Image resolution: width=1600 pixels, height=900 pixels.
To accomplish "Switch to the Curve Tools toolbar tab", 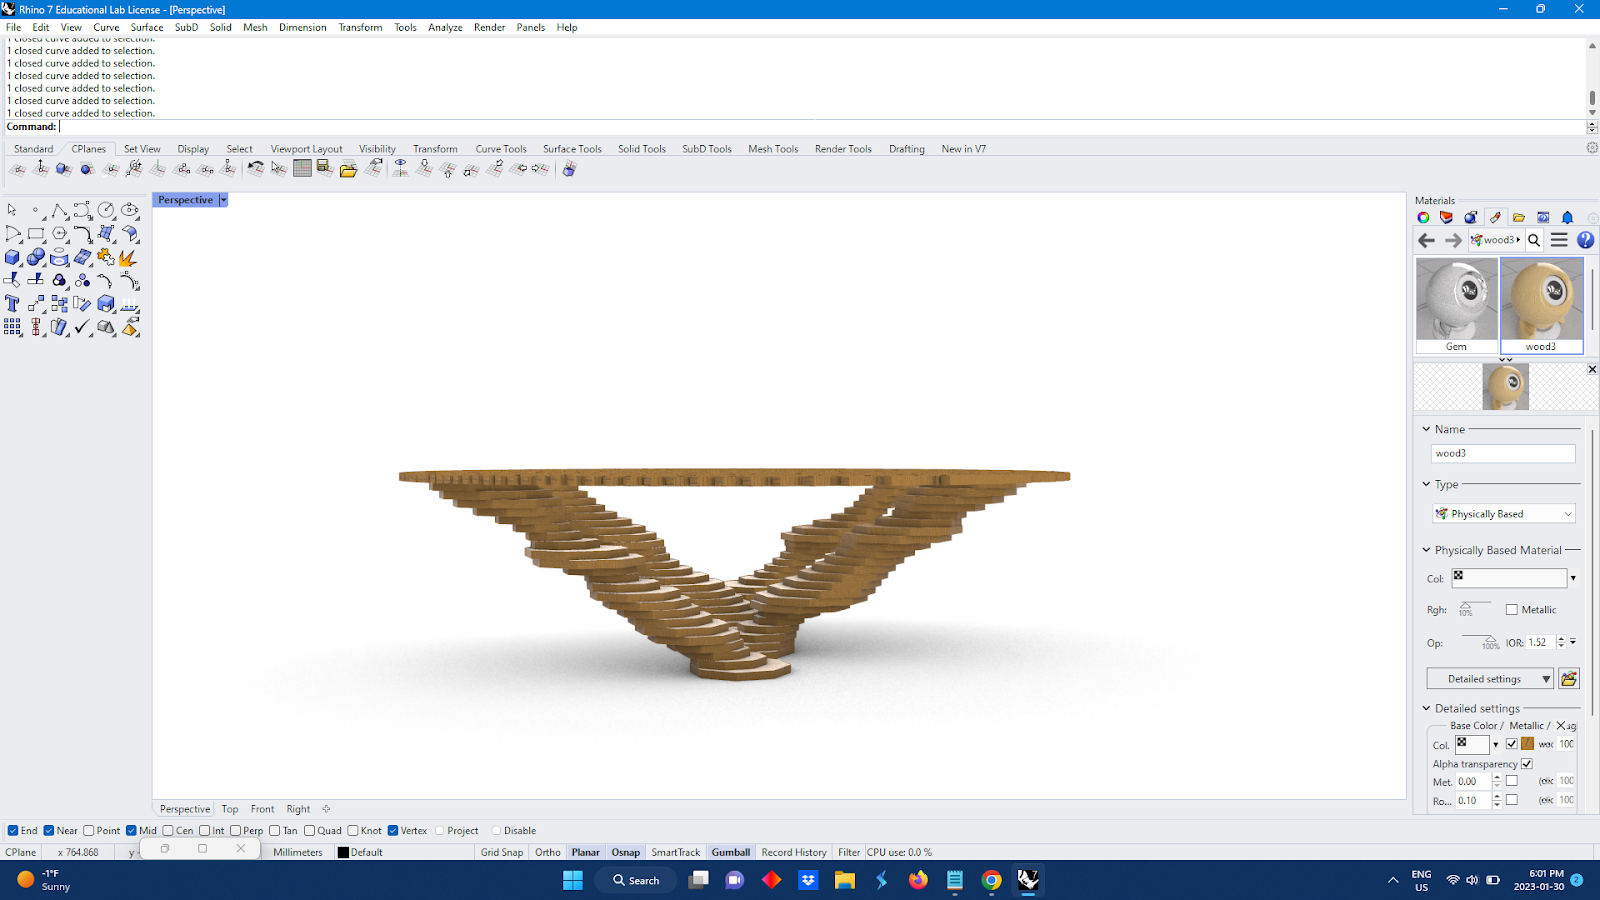I will tap(501, 149).
